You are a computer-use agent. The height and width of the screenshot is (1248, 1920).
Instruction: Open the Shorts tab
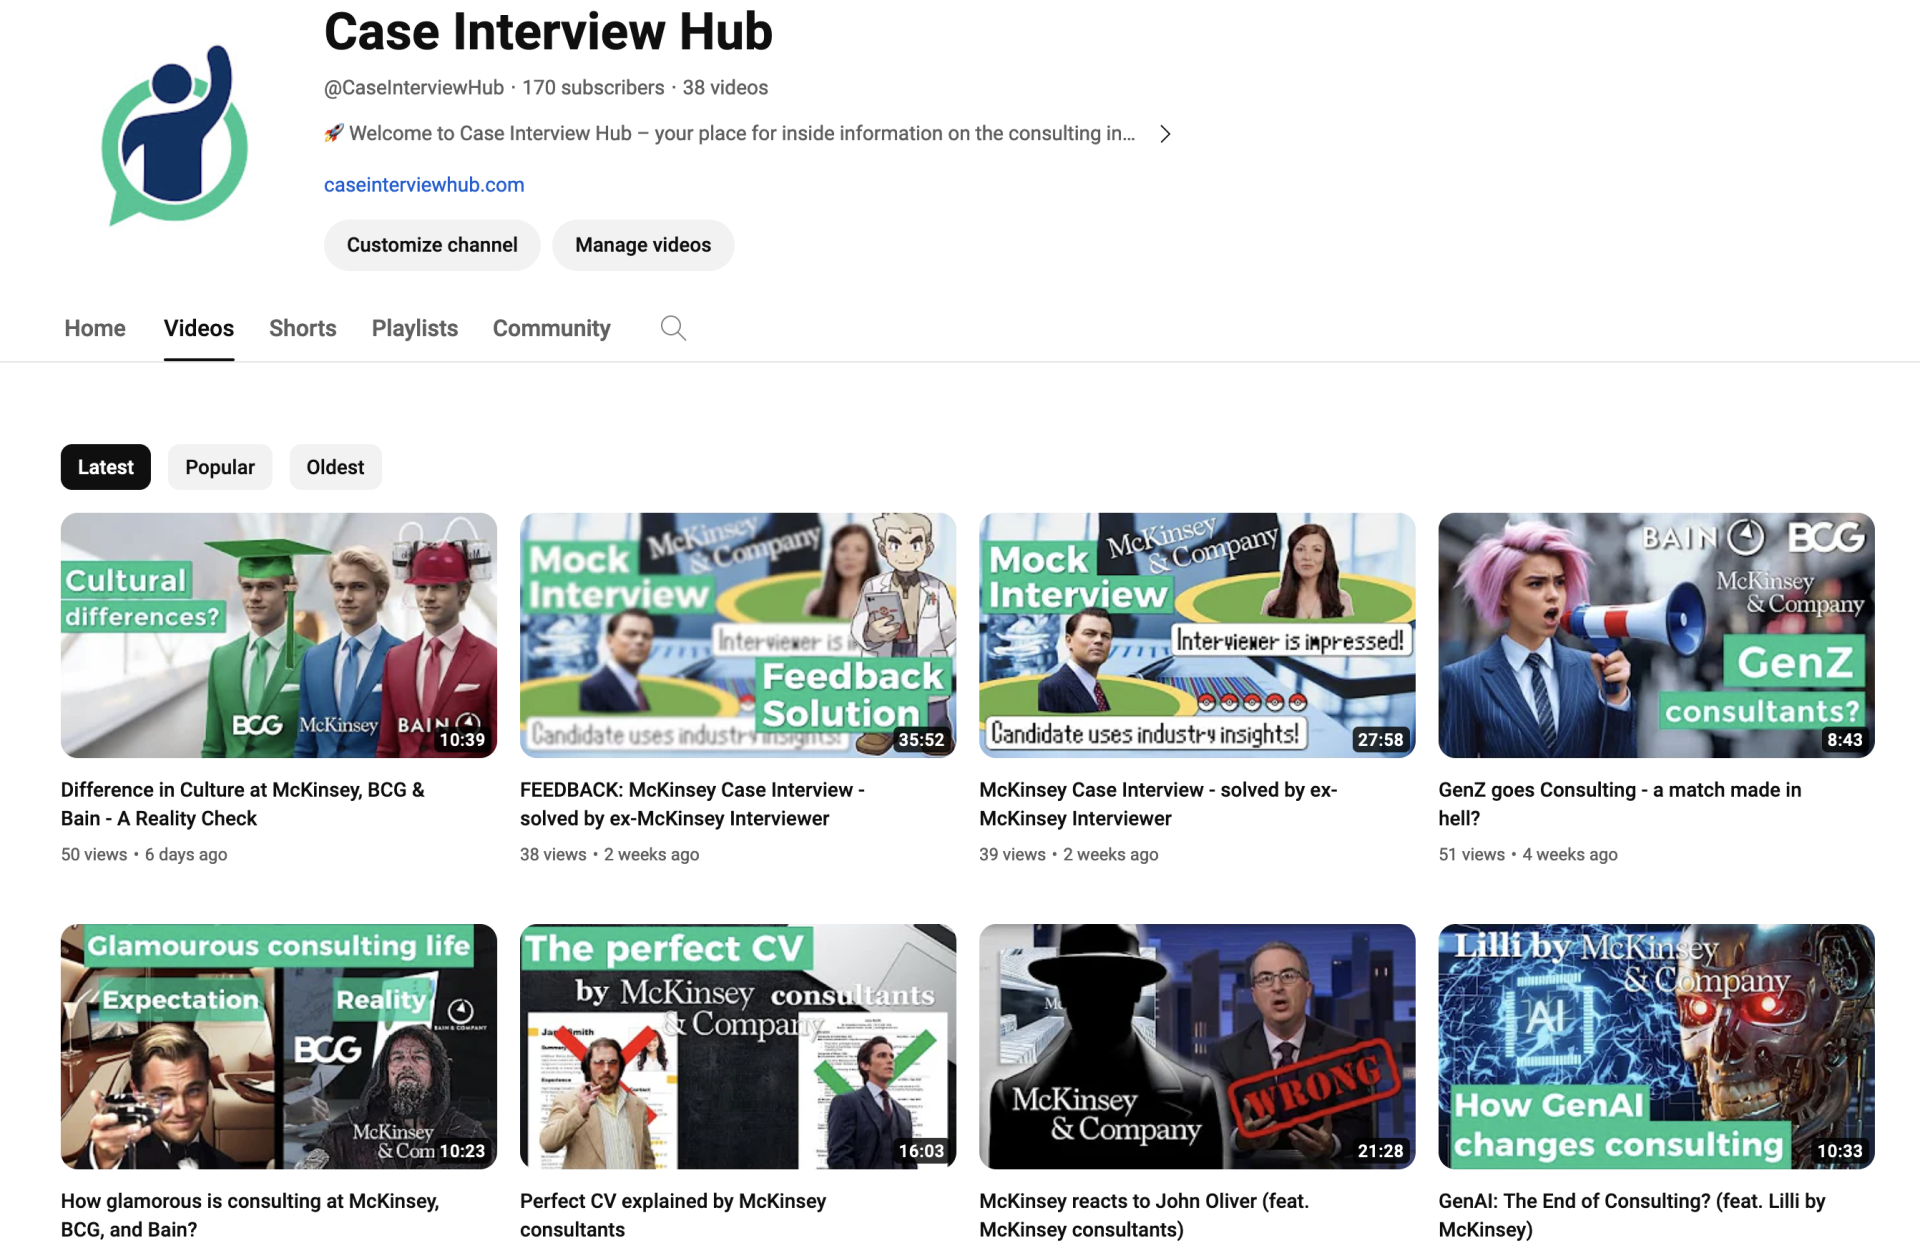pyautogui.click(x=303, y=328)
